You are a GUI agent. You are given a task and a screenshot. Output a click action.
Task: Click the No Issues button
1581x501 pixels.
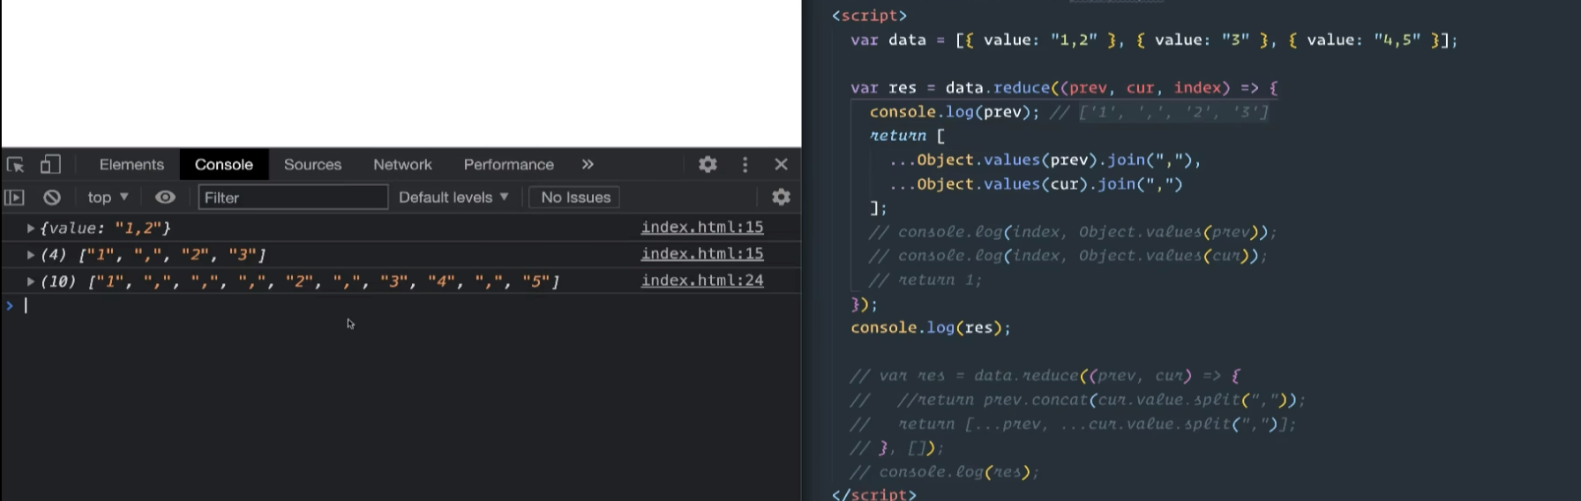(x=575, y=198)
